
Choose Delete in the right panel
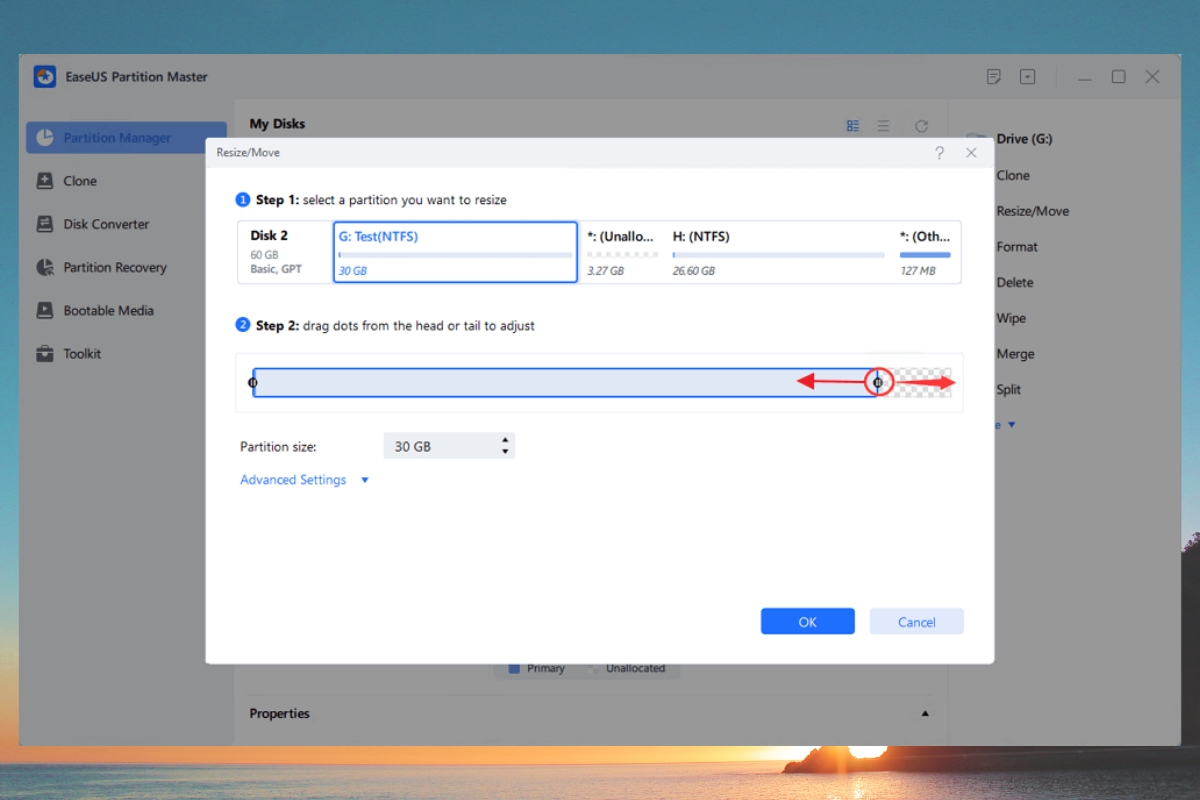pyautogui.click(x=1015, y=283)
